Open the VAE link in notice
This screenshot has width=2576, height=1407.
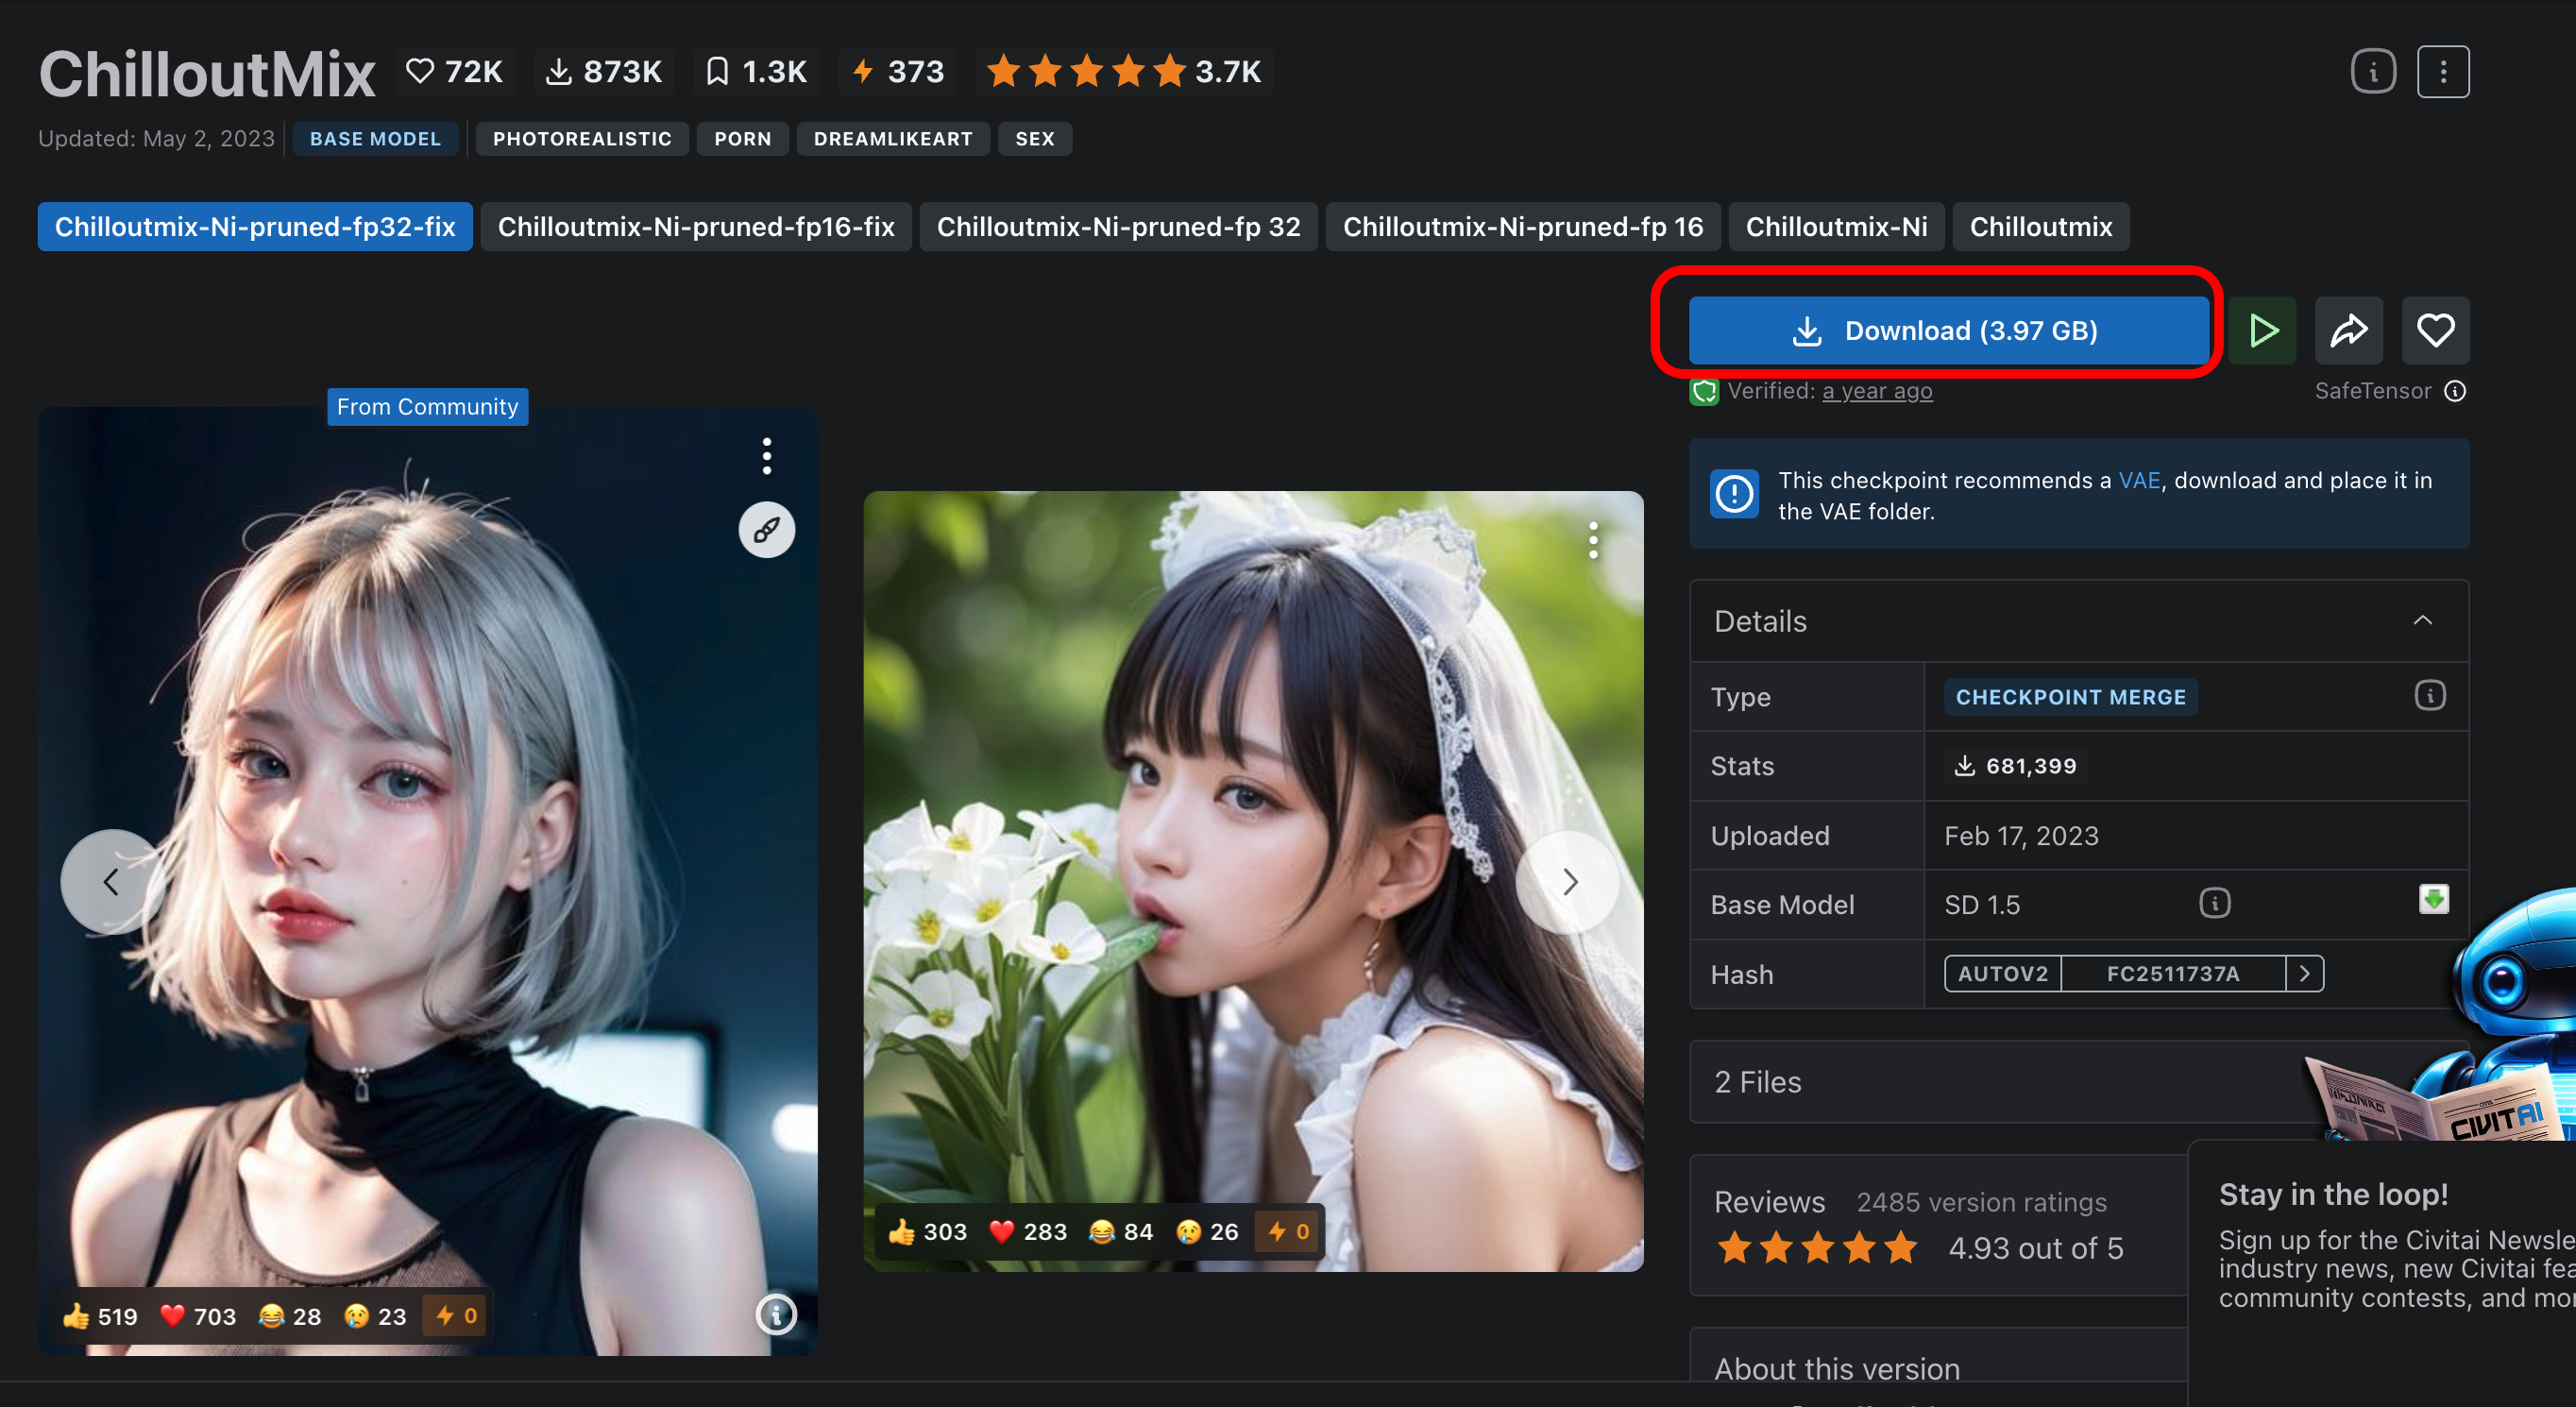(x=2139, y=480)
